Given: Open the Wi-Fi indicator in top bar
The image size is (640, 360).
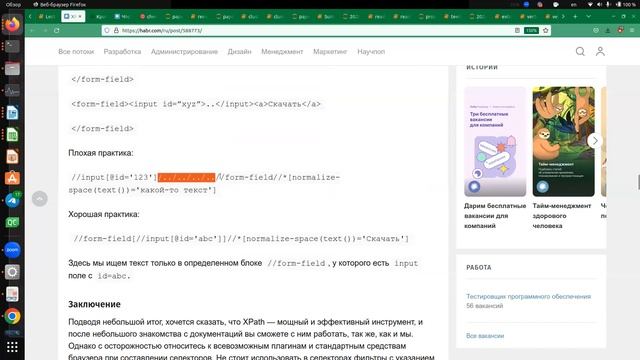Looking at the screenshot, I should click(x=590, y=4).
